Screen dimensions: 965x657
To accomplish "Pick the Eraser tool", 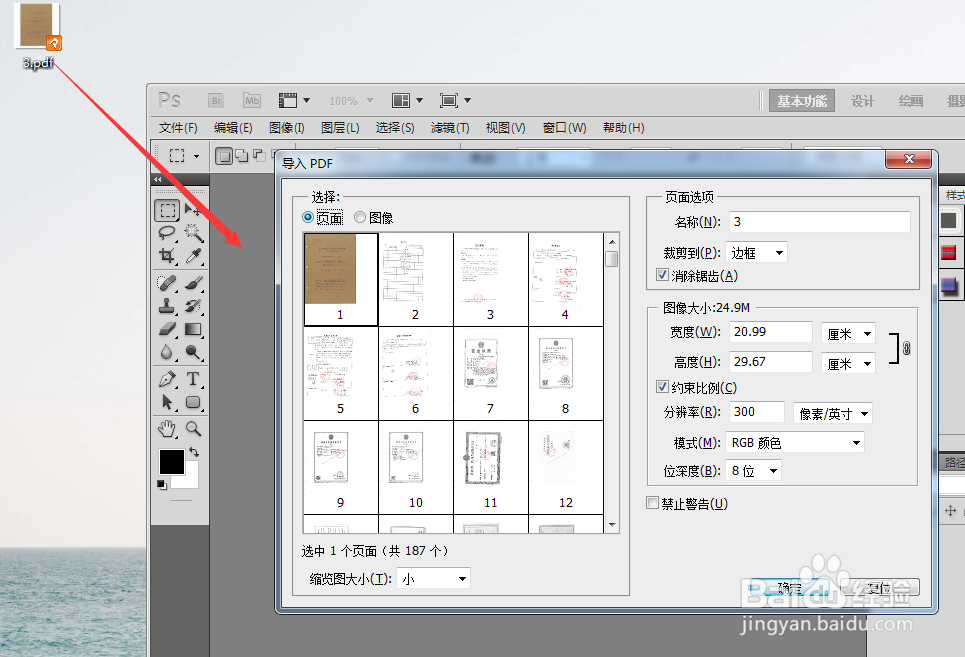I will pyautogui.click(x=166, y=330).
